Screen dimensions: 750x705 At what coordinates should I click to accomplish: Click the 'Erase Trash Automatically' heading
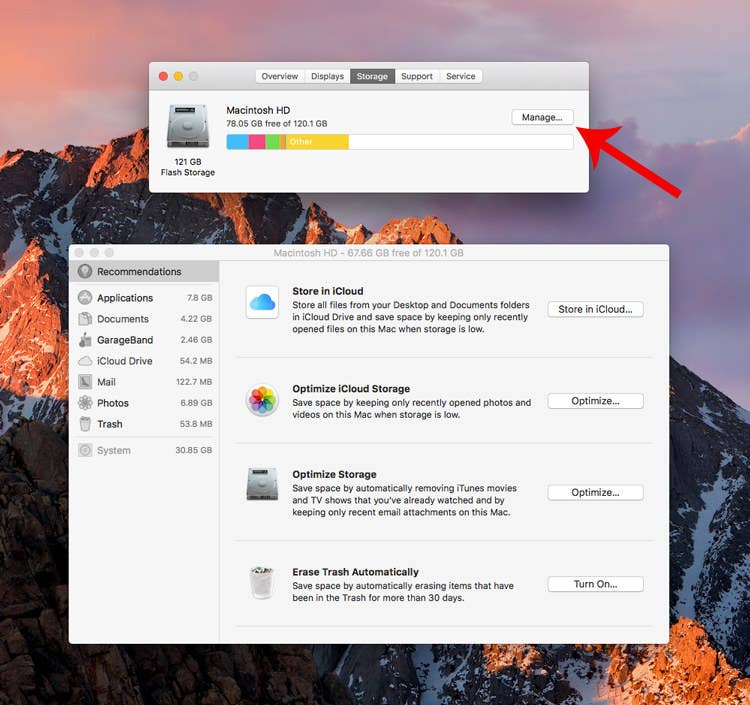click(355, 572)
